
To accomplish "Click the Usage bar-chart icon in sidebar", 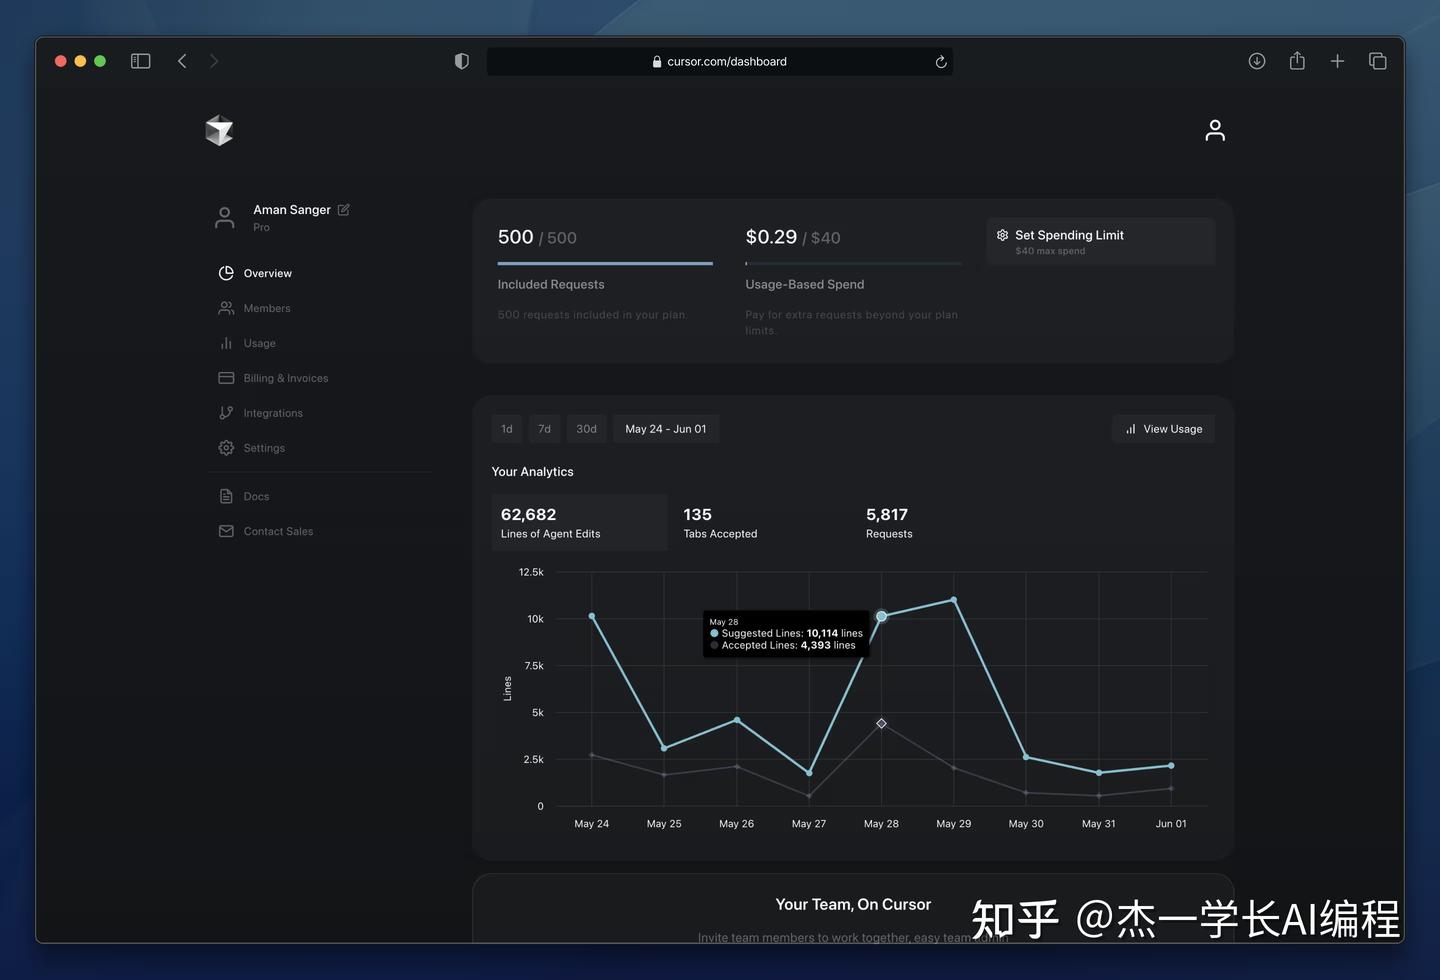I will tap(226, 343).
